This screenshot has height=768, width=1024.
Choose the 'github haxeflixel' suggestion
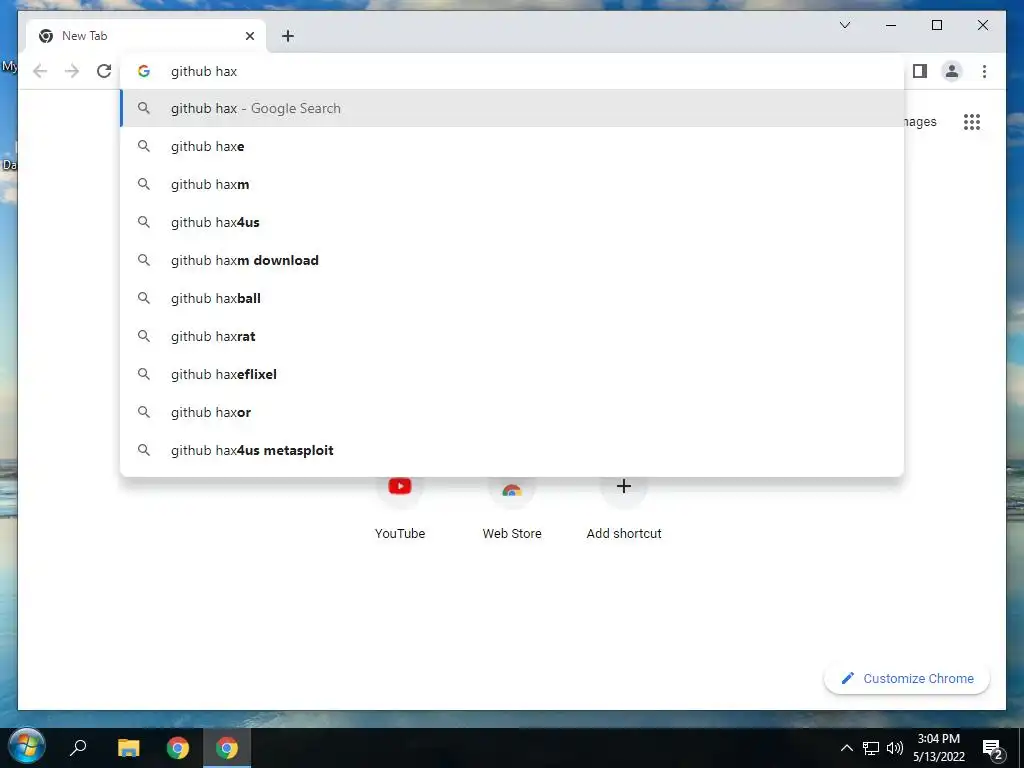click(x=513, y=374)
